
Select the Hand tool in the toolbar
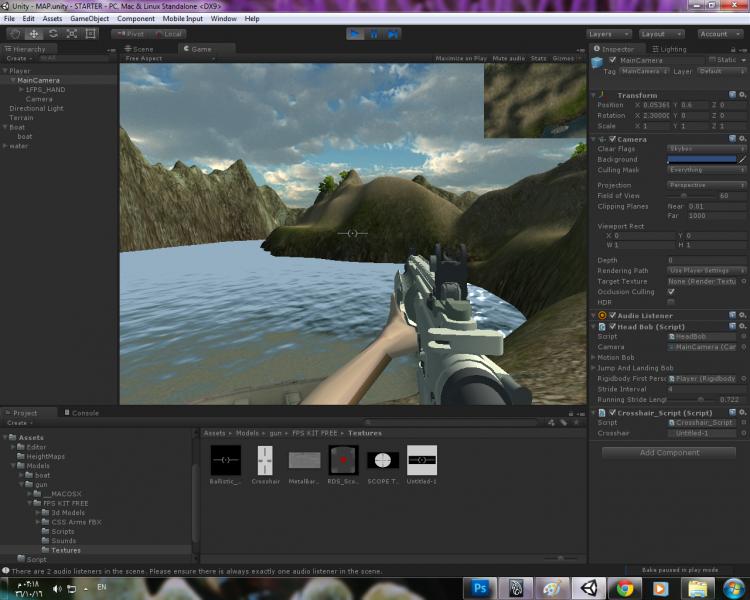coord(14,34)
